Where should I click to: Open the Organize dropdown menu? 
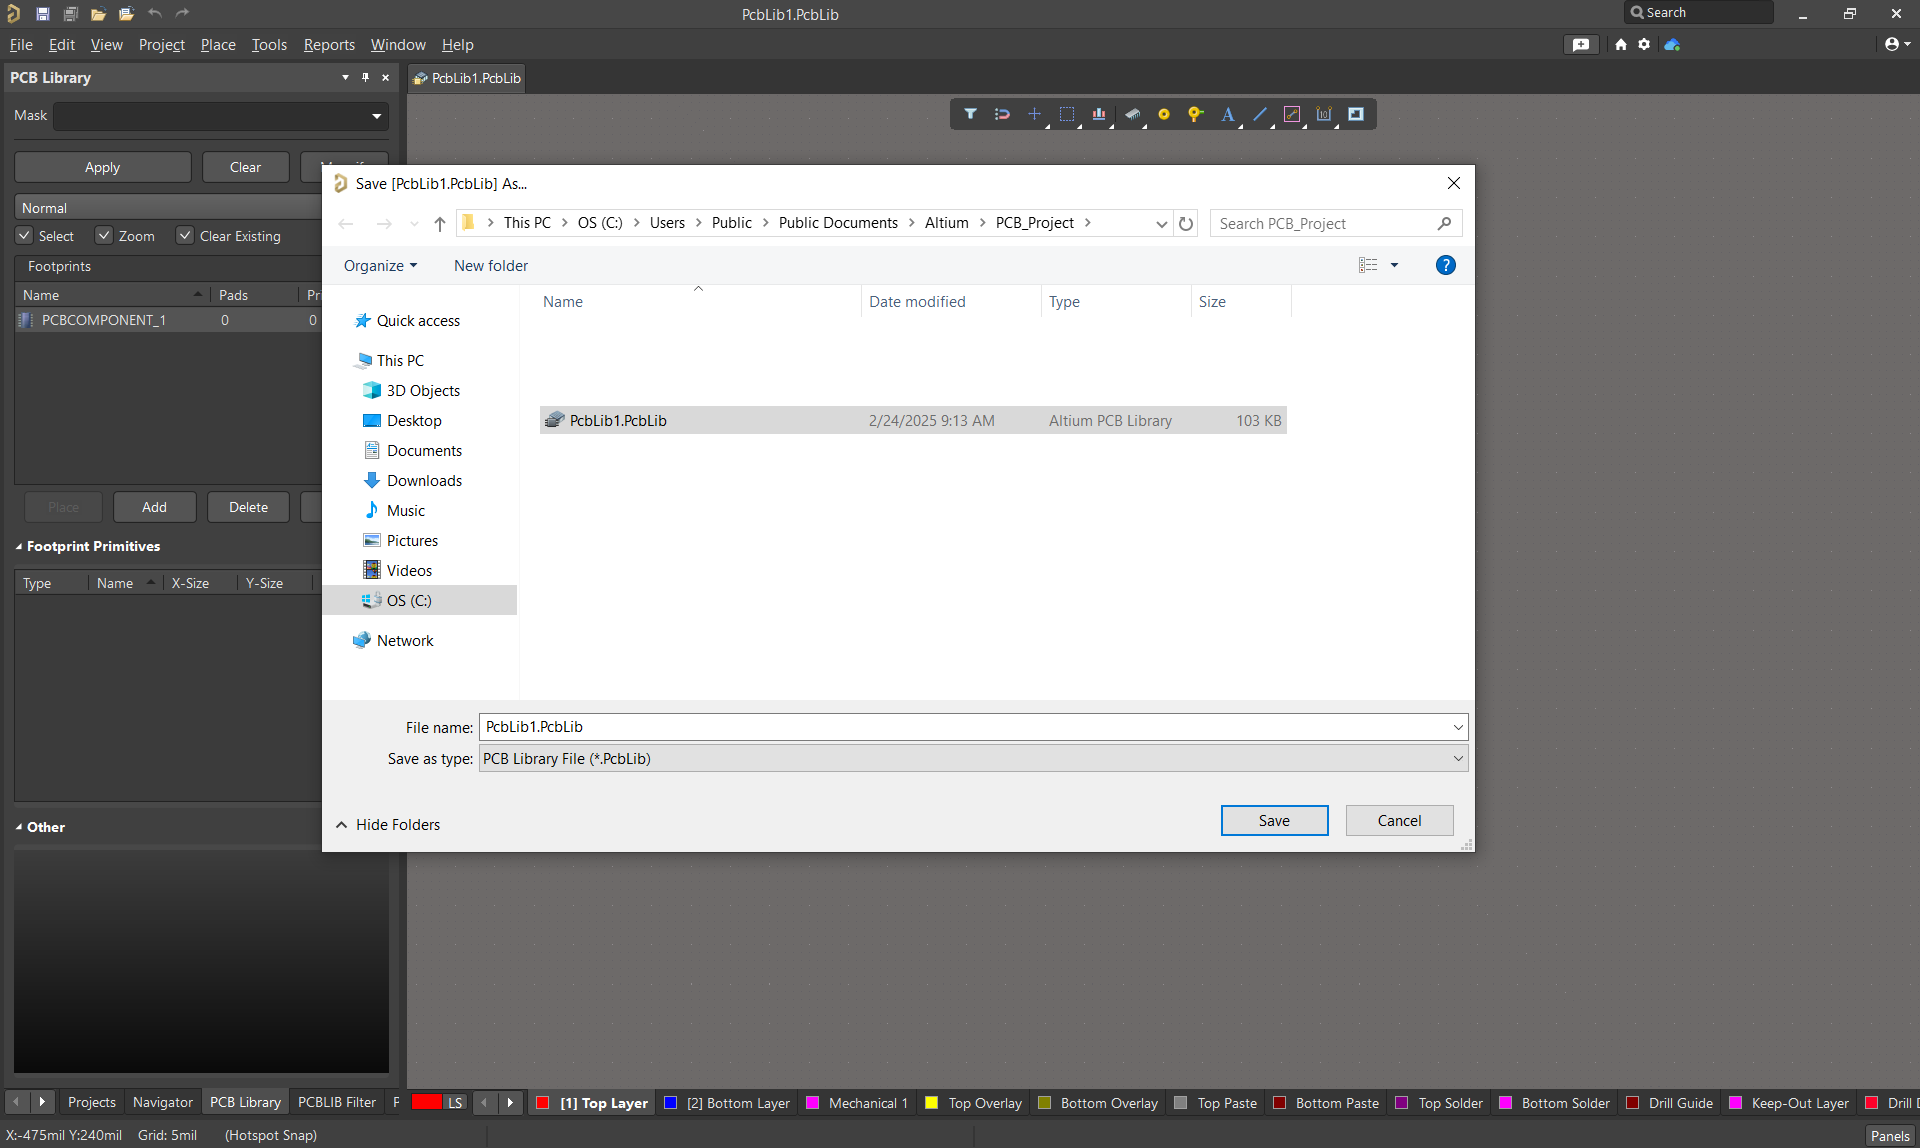click(380, 265)
